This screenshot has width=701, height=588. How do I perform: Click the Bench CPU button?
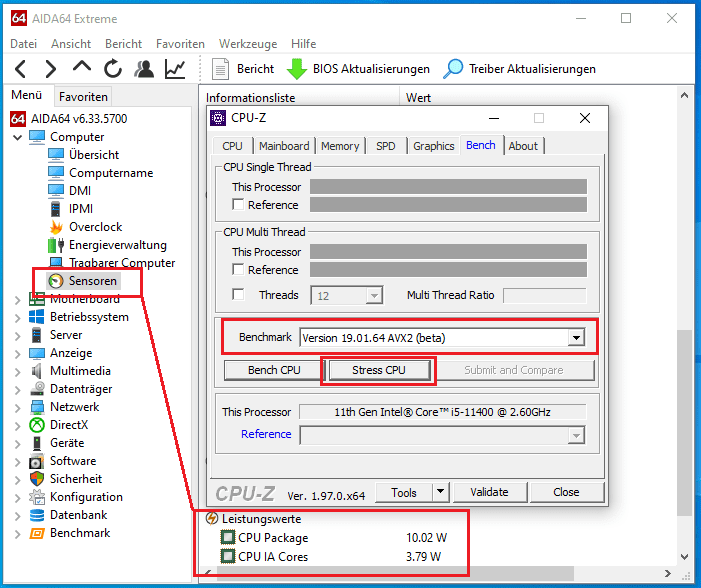point(274,370)
